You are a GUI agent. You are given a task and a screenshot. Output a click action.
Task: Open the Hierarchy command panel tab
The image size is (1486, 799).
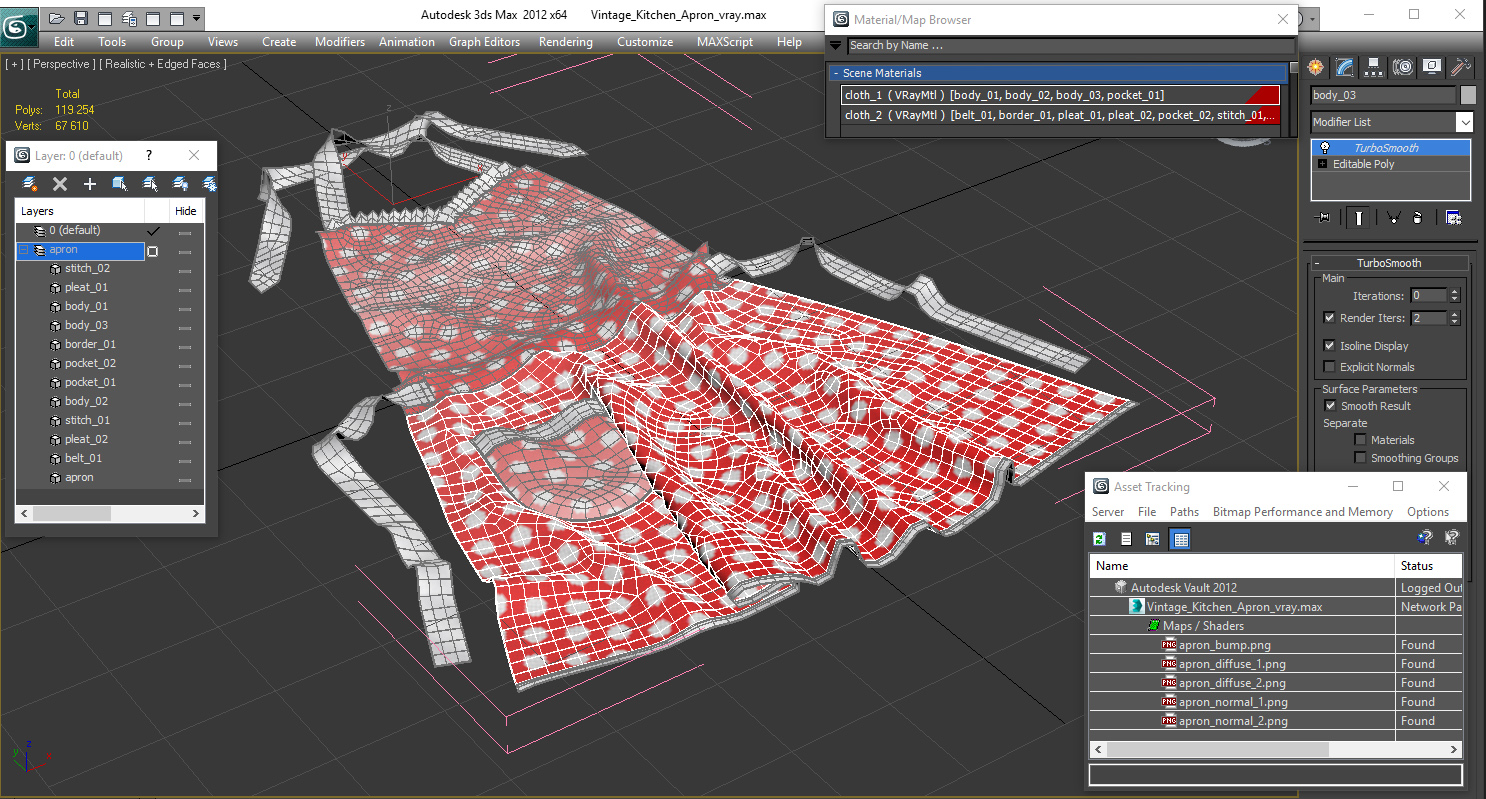tap(1374, 67)
